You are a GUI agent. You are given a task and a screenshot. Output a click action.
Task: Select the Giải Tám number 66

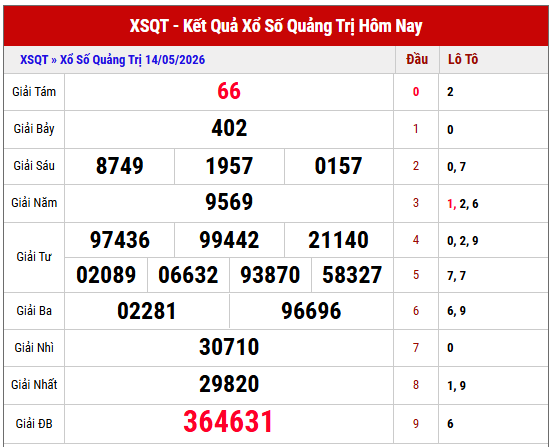[x=229, y=91]
